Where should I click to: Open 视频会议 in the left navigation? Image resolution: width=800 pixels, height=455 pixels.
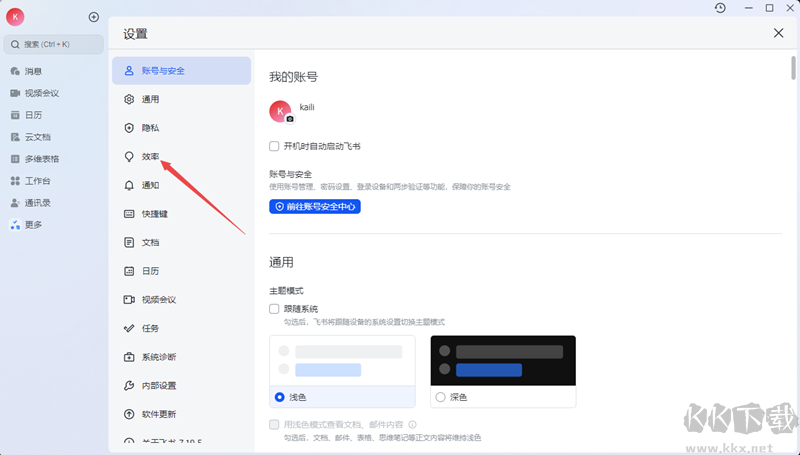pyautogui.click(x=35, y=93)
